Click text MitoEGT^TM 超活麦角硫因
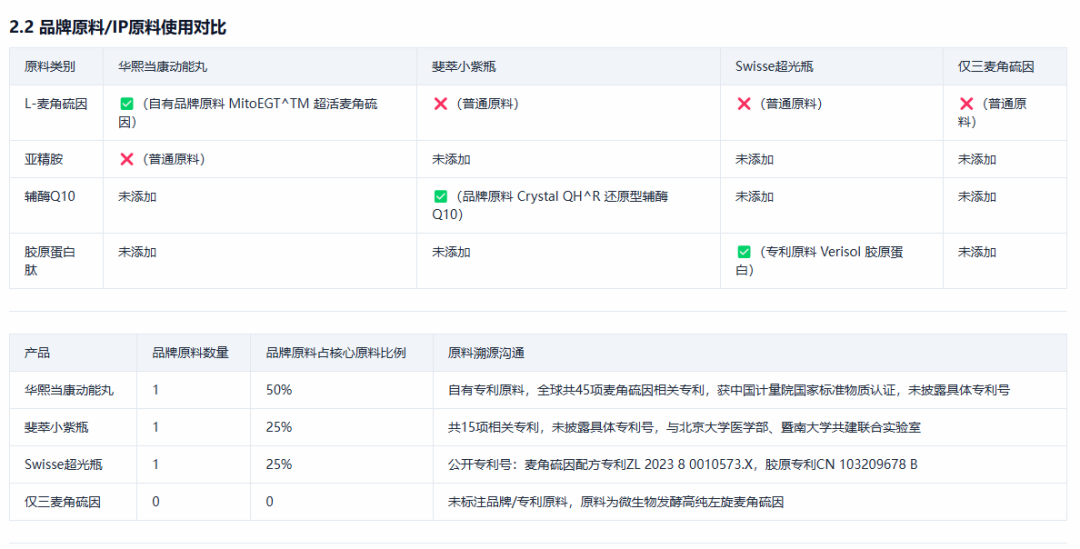Screen dimensions: 1080x549 (x=248, y=113)
